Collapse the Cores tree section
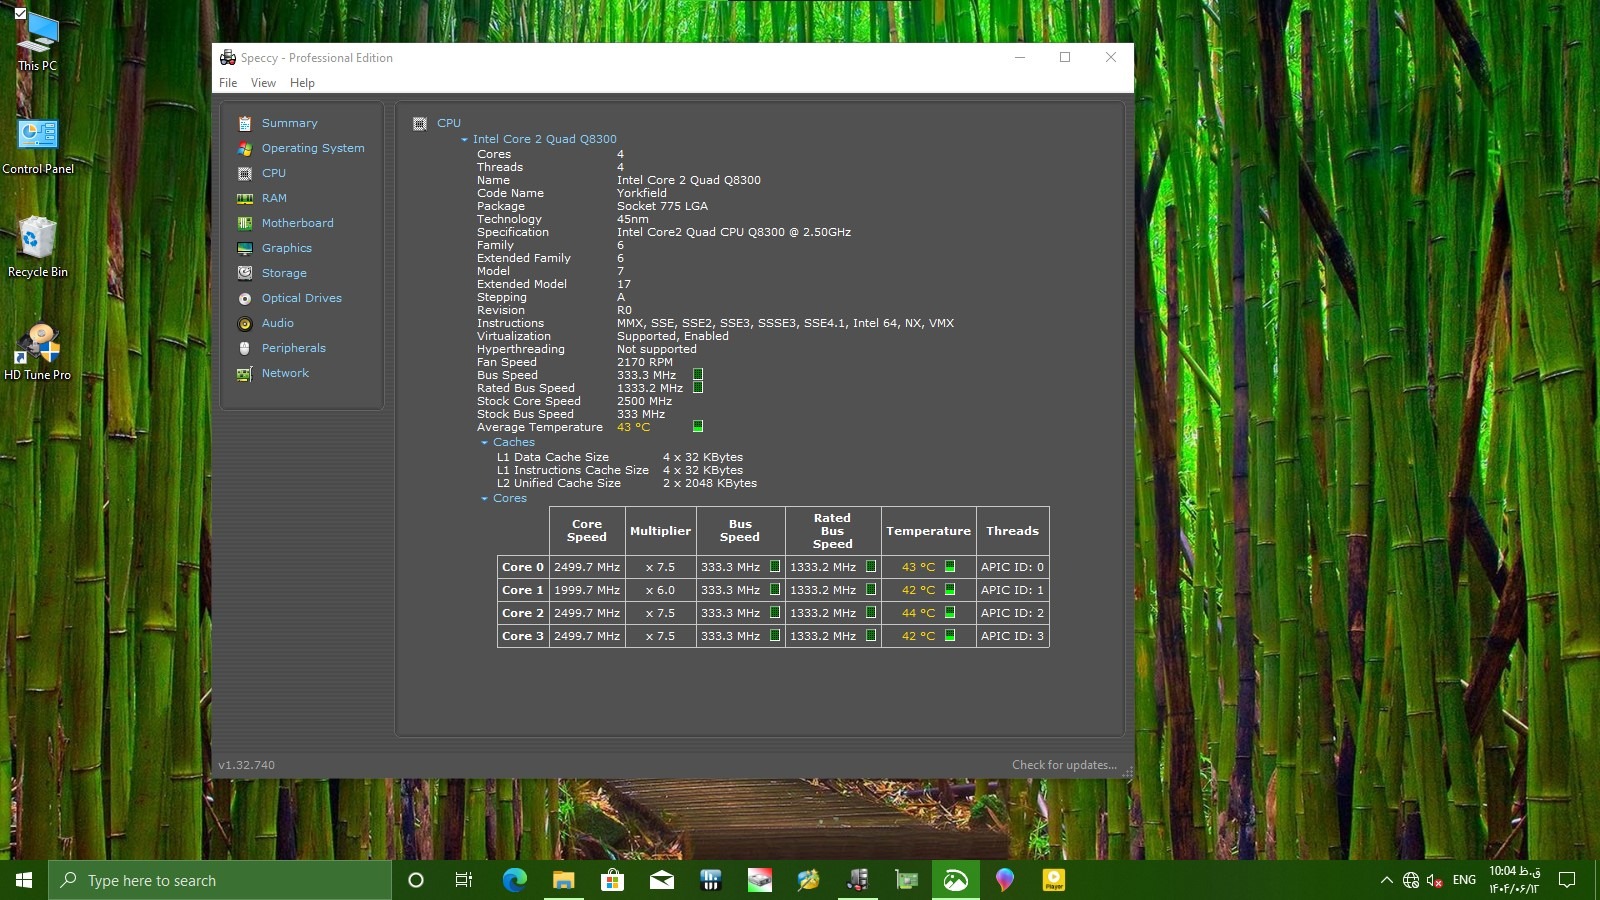Viewport: 1600px width, 900px height. point(485,499)
